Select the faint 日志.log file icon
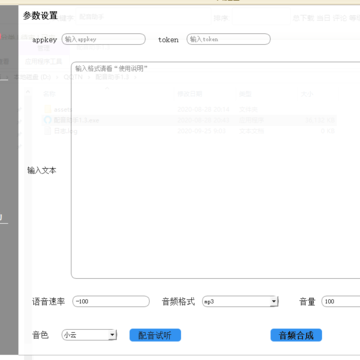The height and width of the screenshot is (360, 360). tap(48, 131)
